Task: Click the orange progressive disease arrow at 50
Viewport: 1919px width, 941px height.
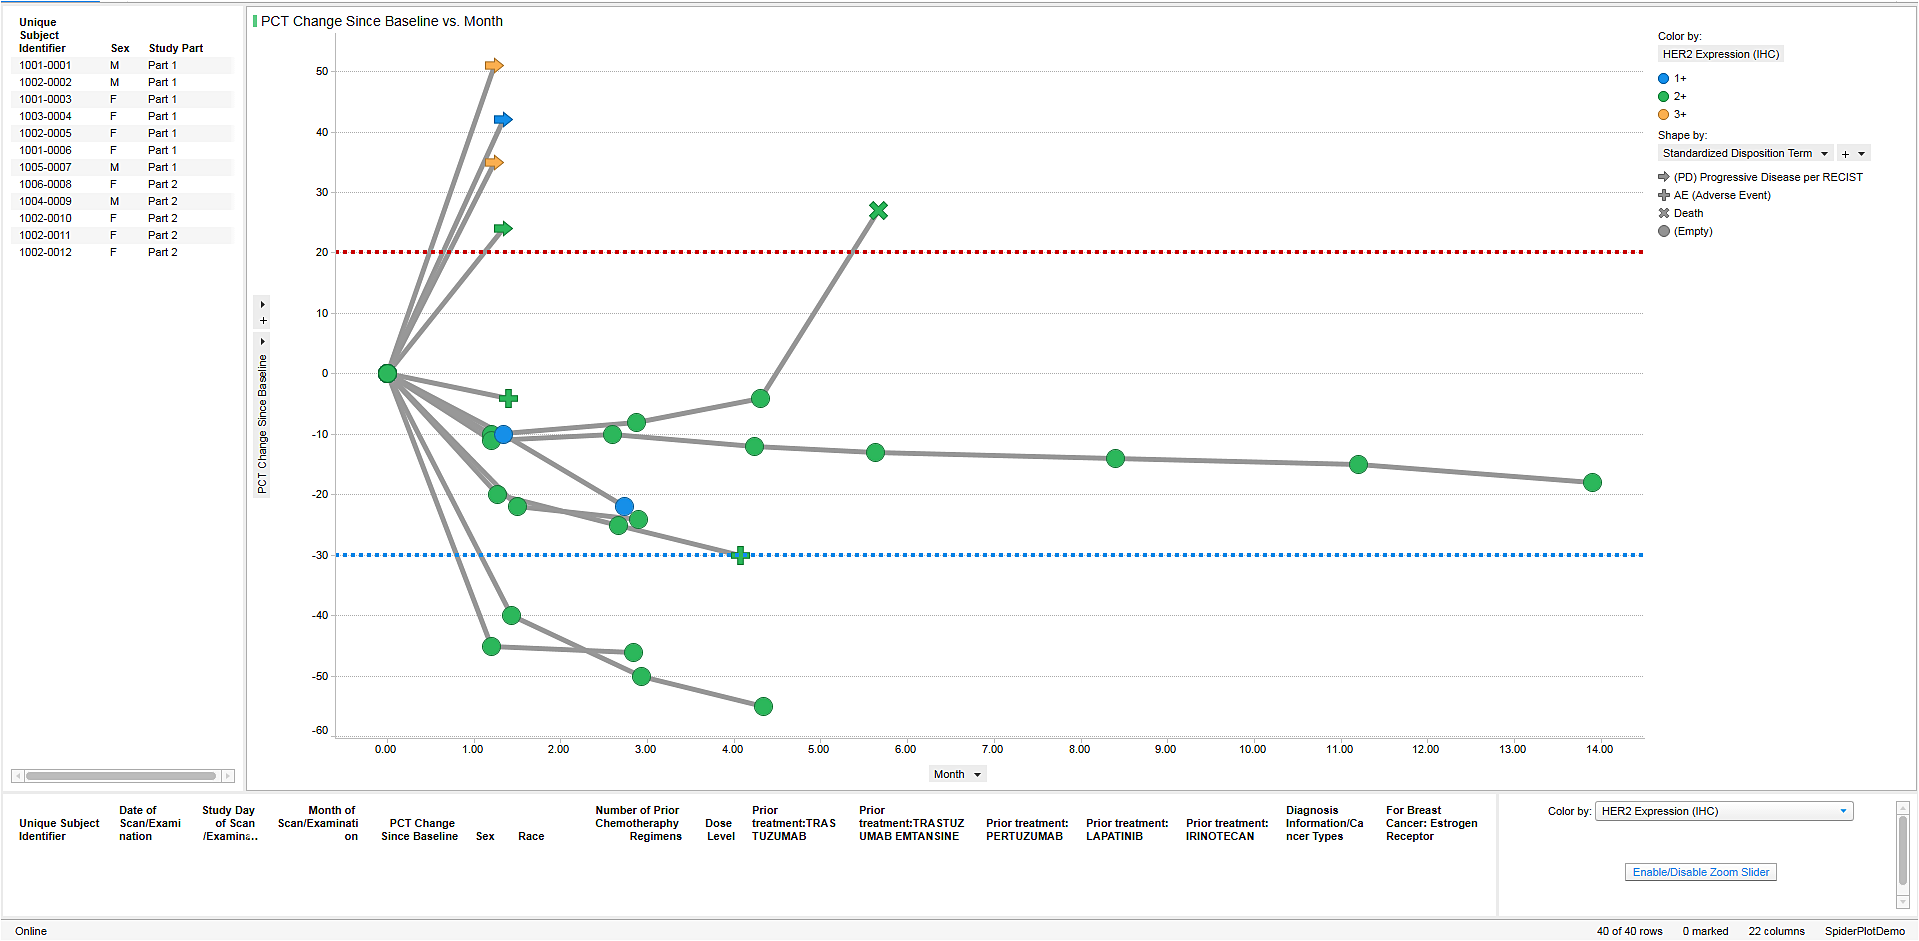Action: tap(494, 66)
